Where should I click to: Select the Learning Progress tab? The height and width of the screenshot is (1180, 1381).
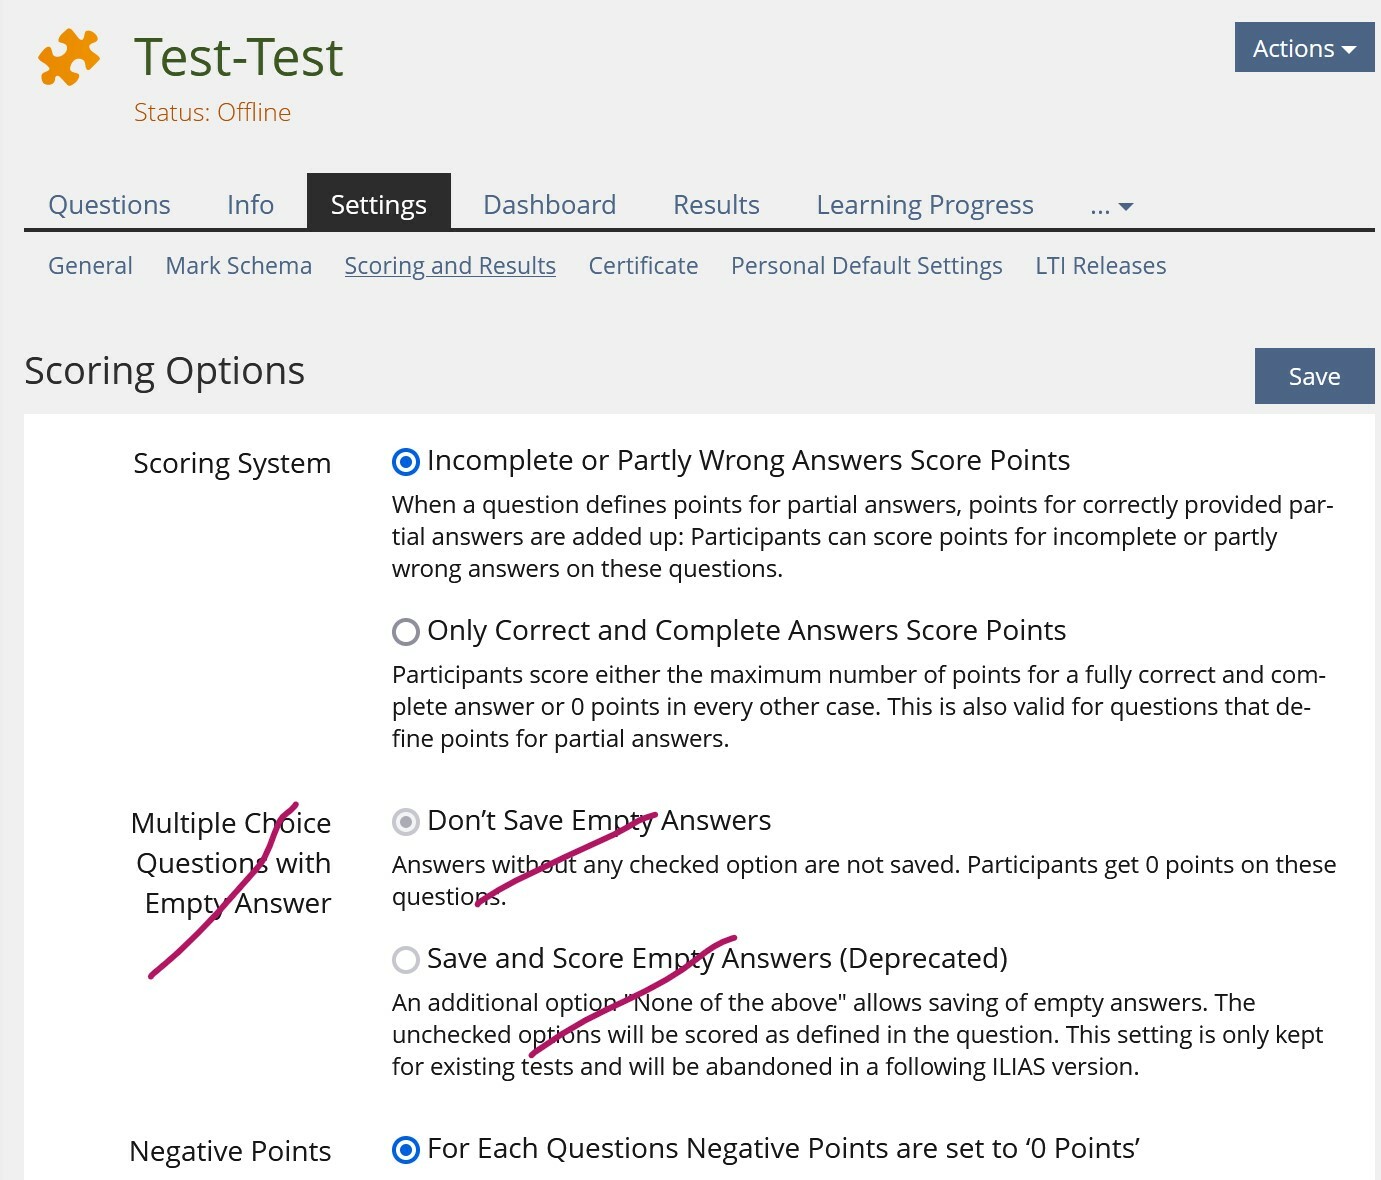pyautogui.click(x=924, y=205)
